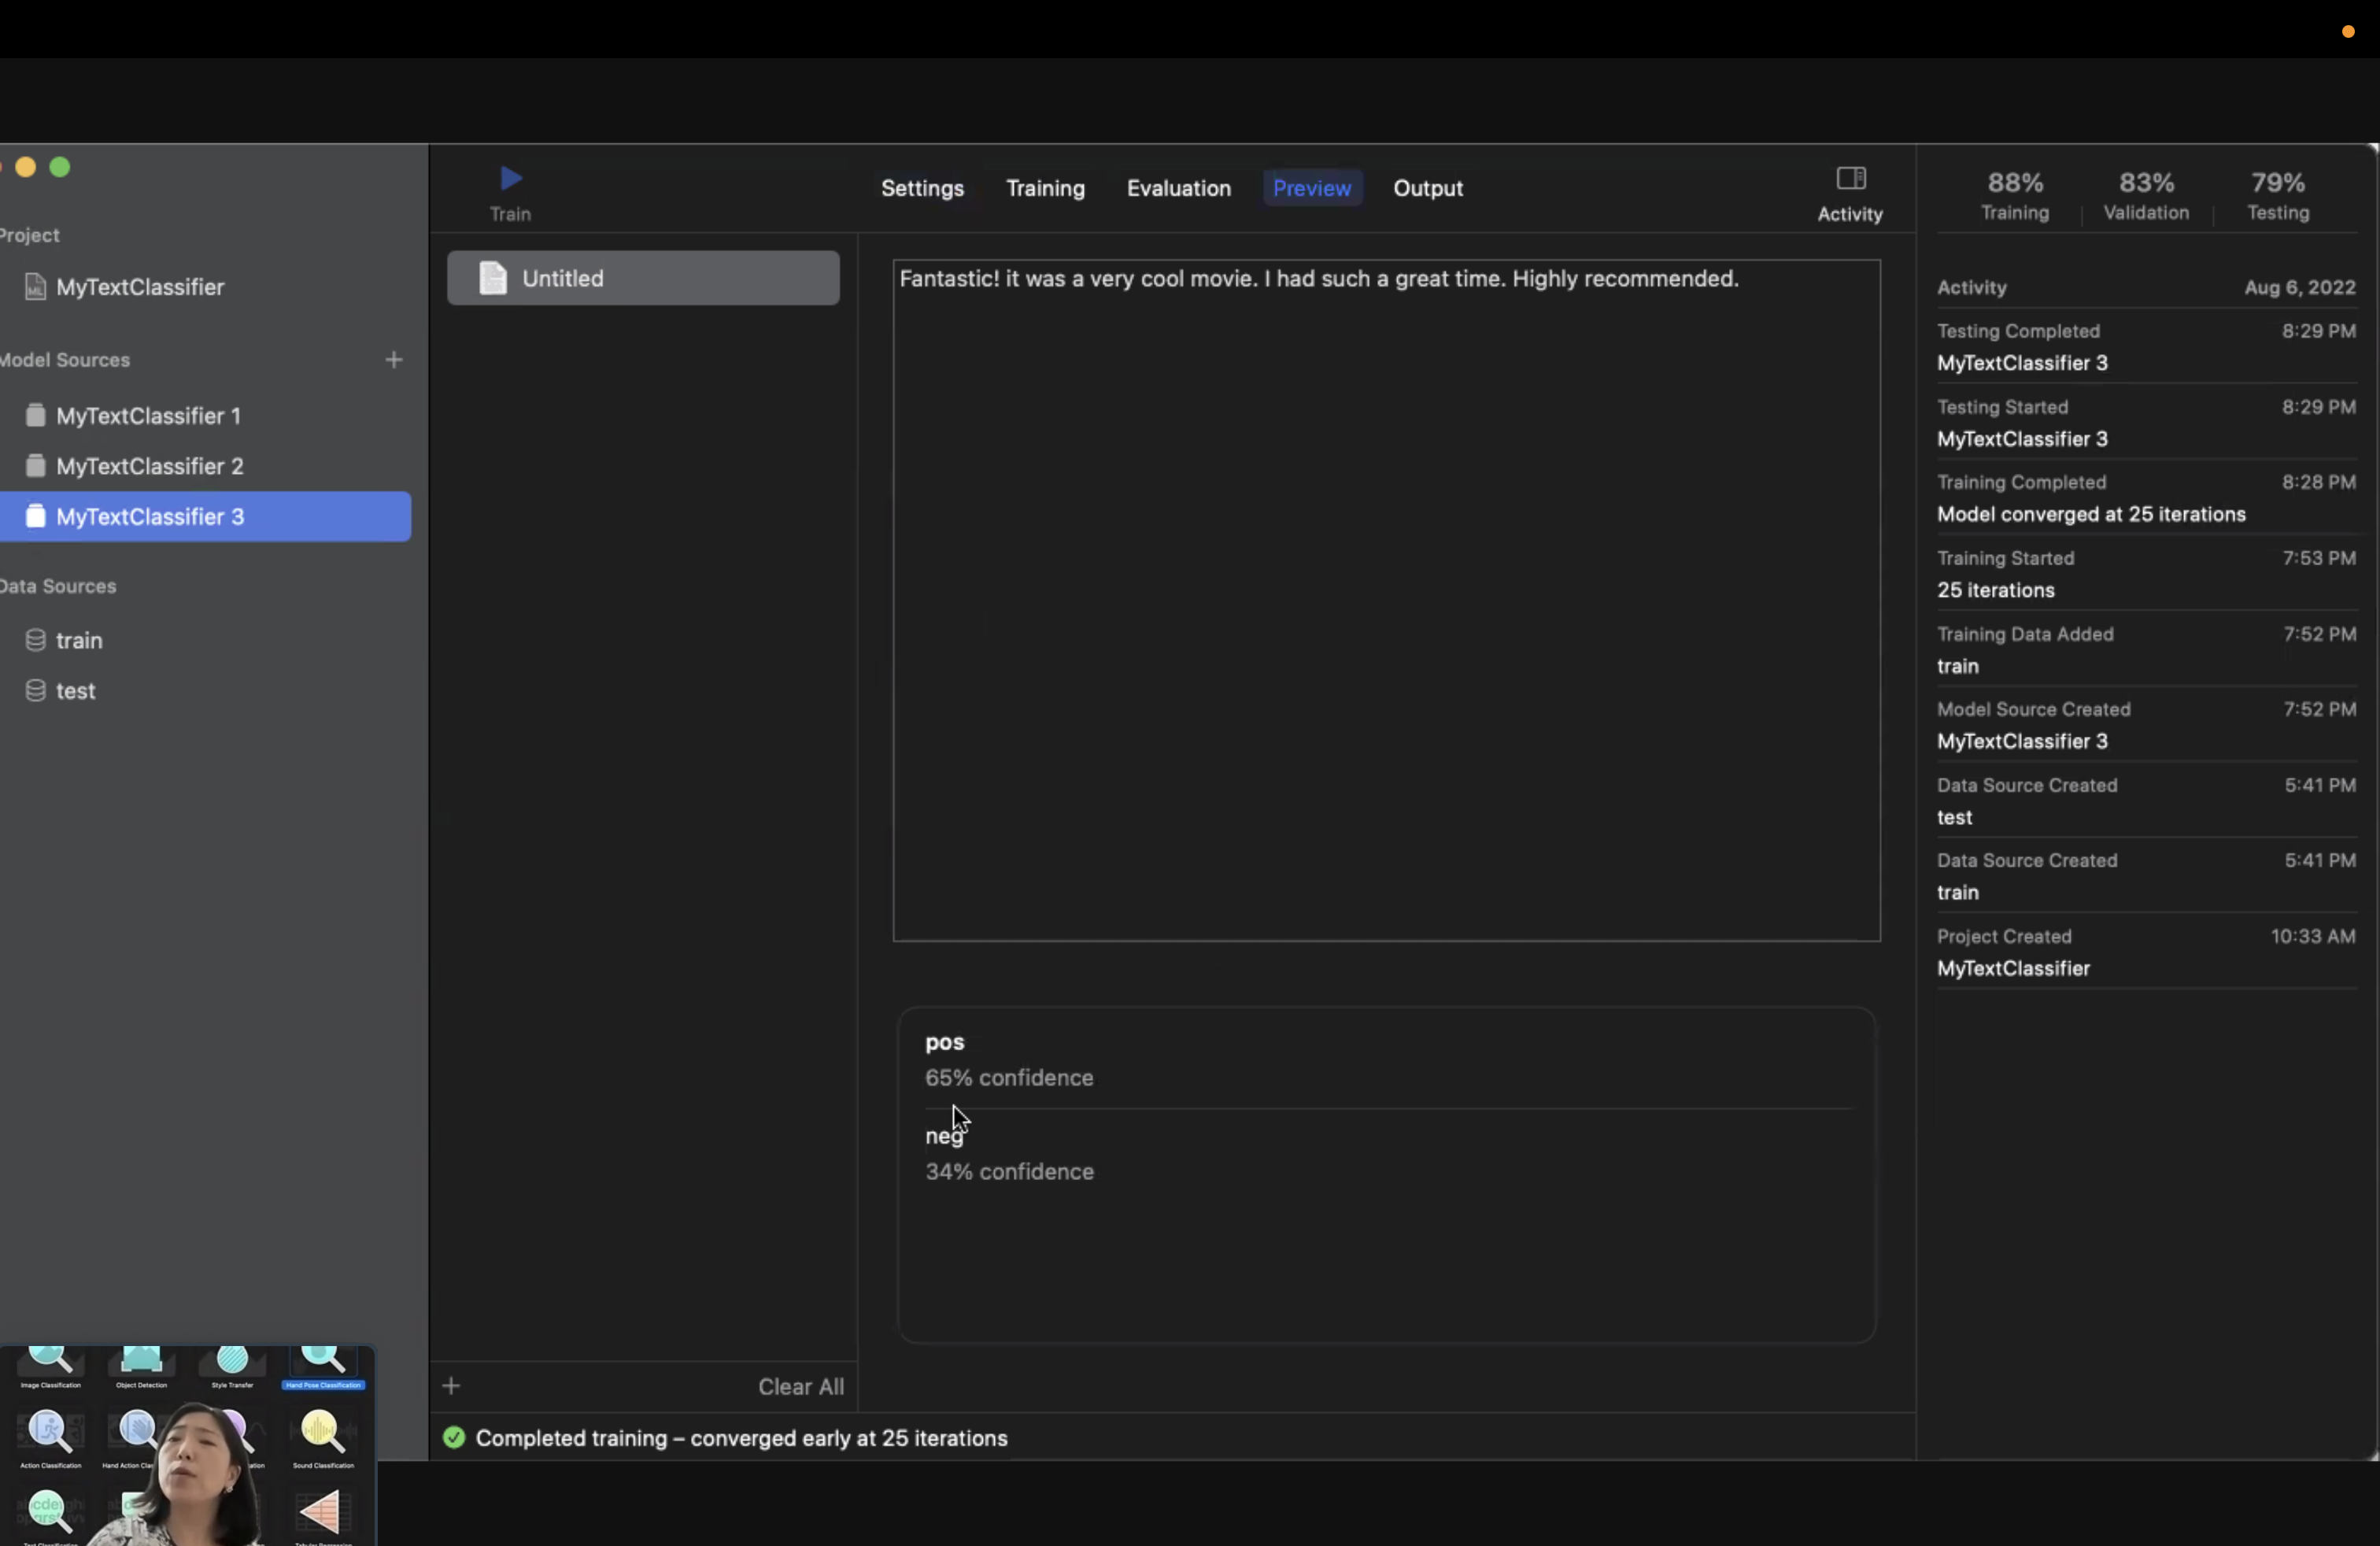The image size is (2380, 1546).
Task: Add a preview sample with bottom plus icon
Action: point(451,1386)
